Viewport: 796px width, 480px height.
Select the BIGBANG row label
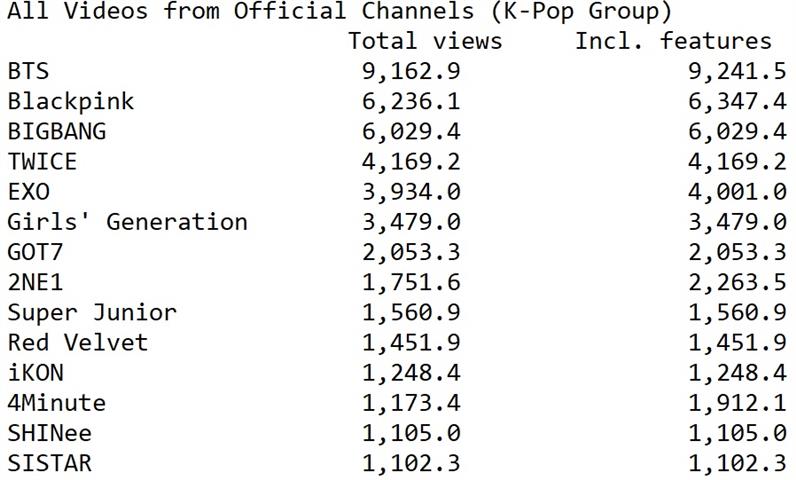57,131
